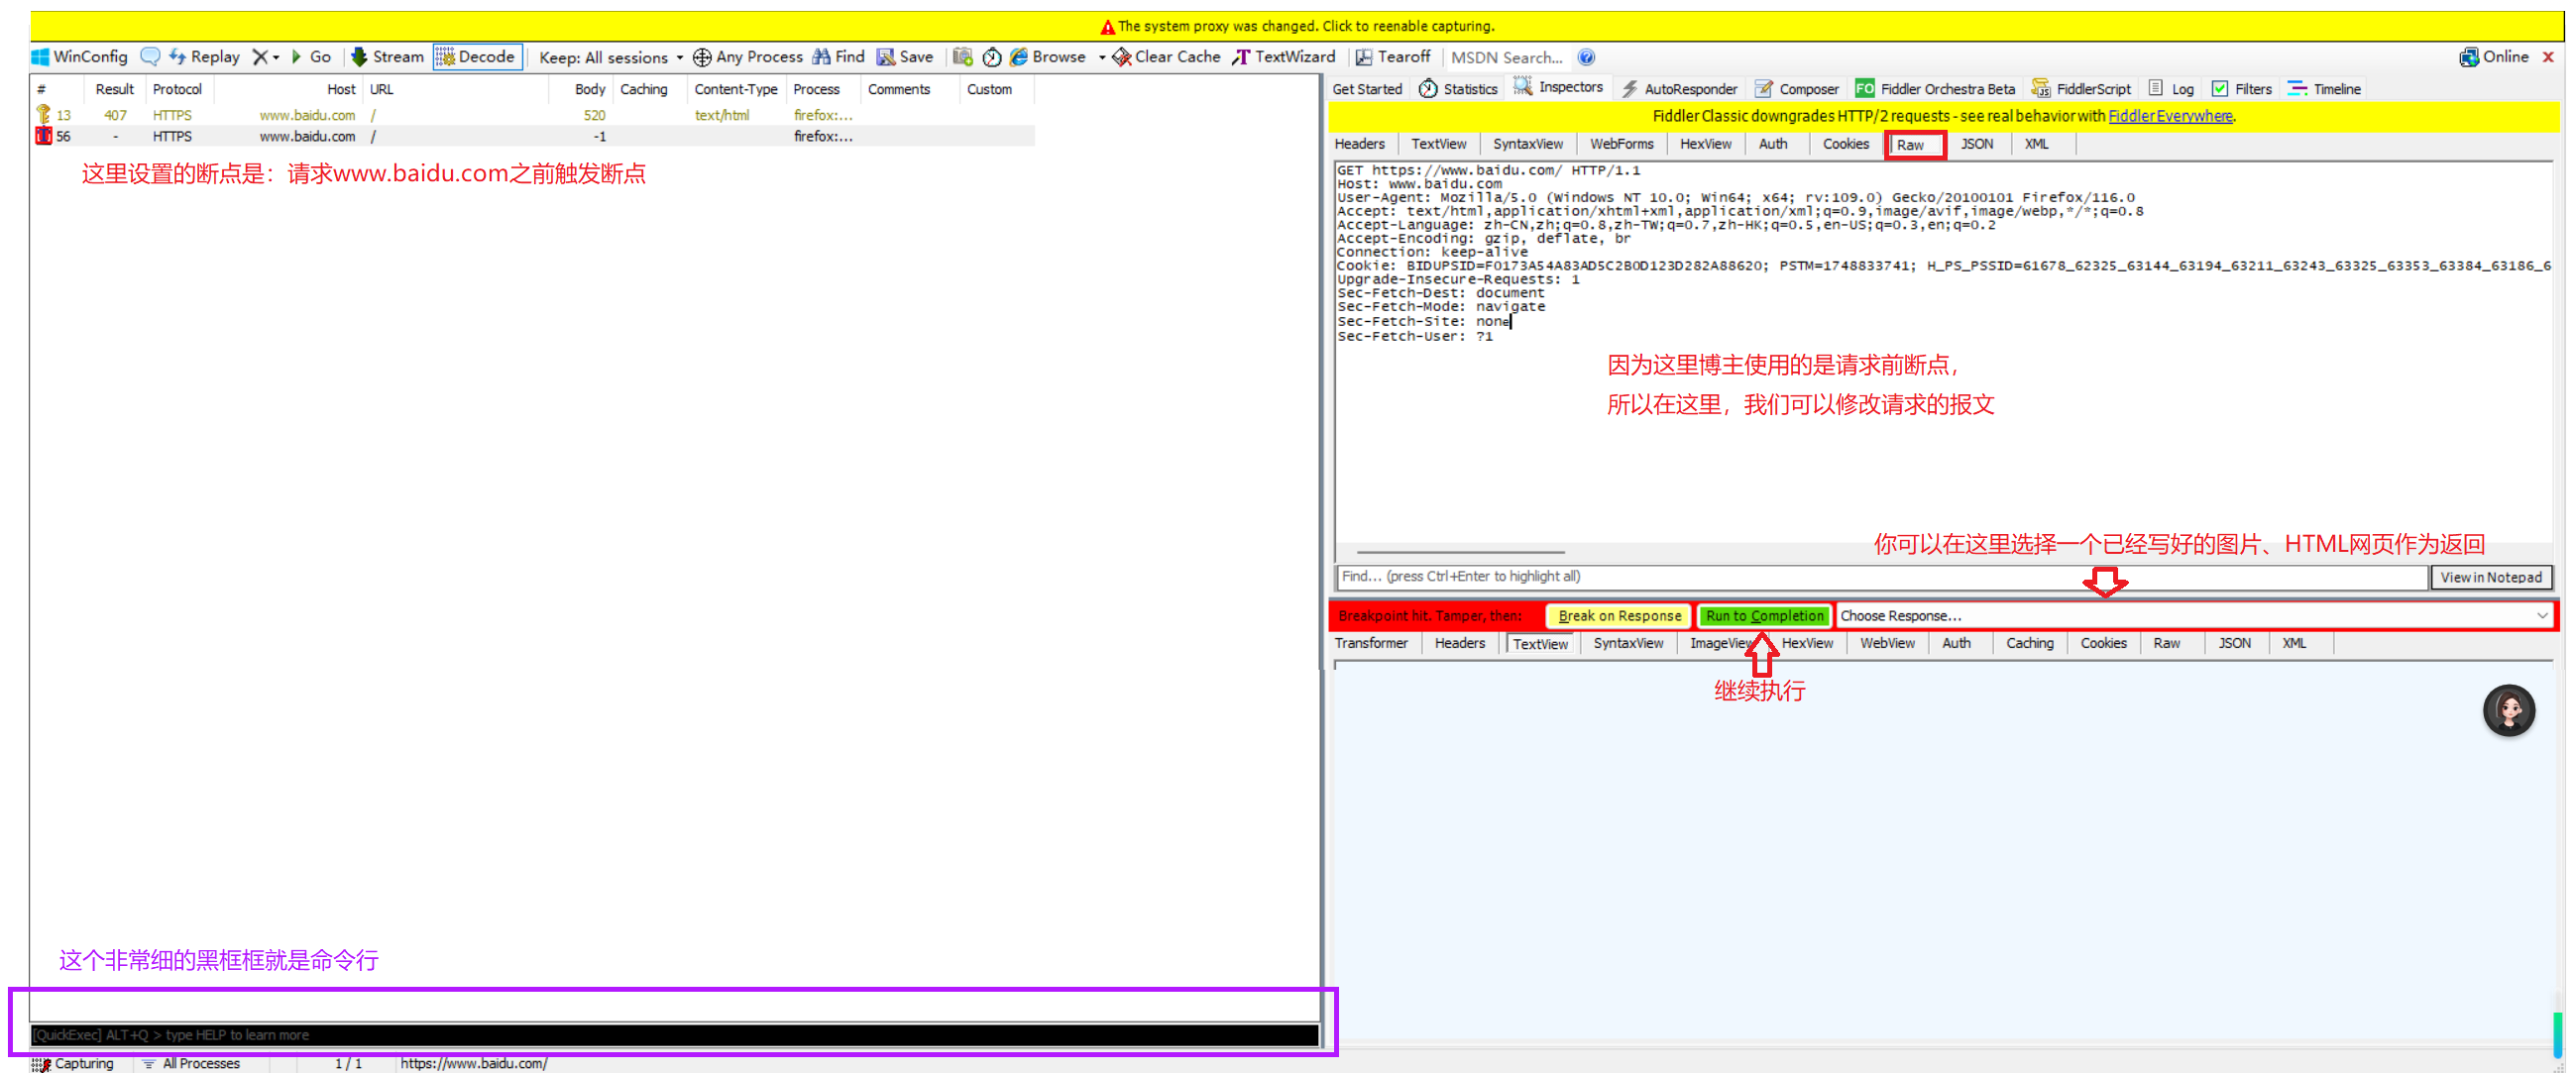Image resolution: width=2576 pixels, height=1073 pixels.
Task: Toggle Stream mode in toolbar
Action: (x=387, y=57)
